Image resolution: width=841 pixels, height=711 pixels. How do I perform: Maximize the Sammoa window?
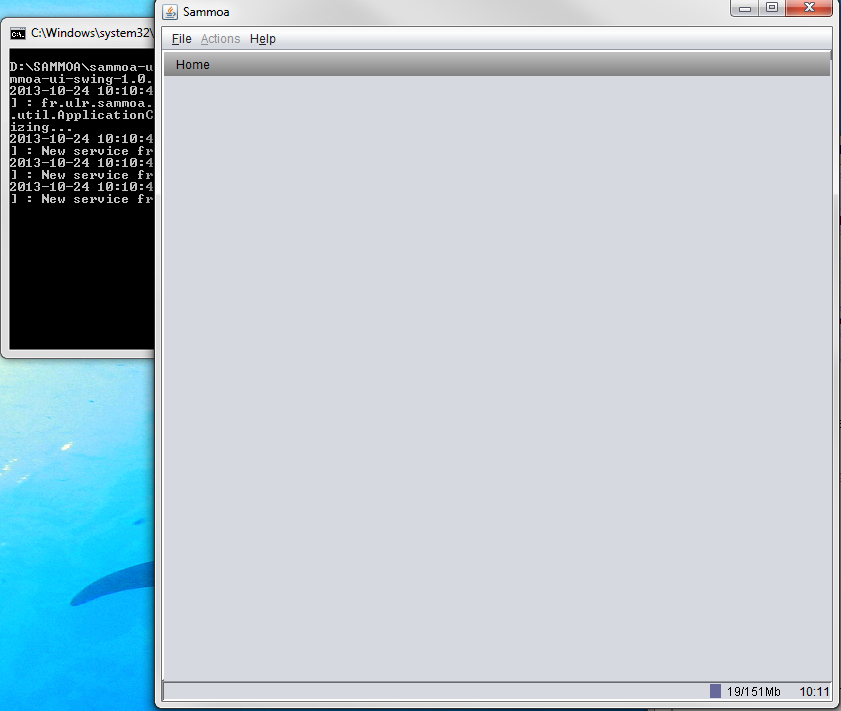click(772, 8)
